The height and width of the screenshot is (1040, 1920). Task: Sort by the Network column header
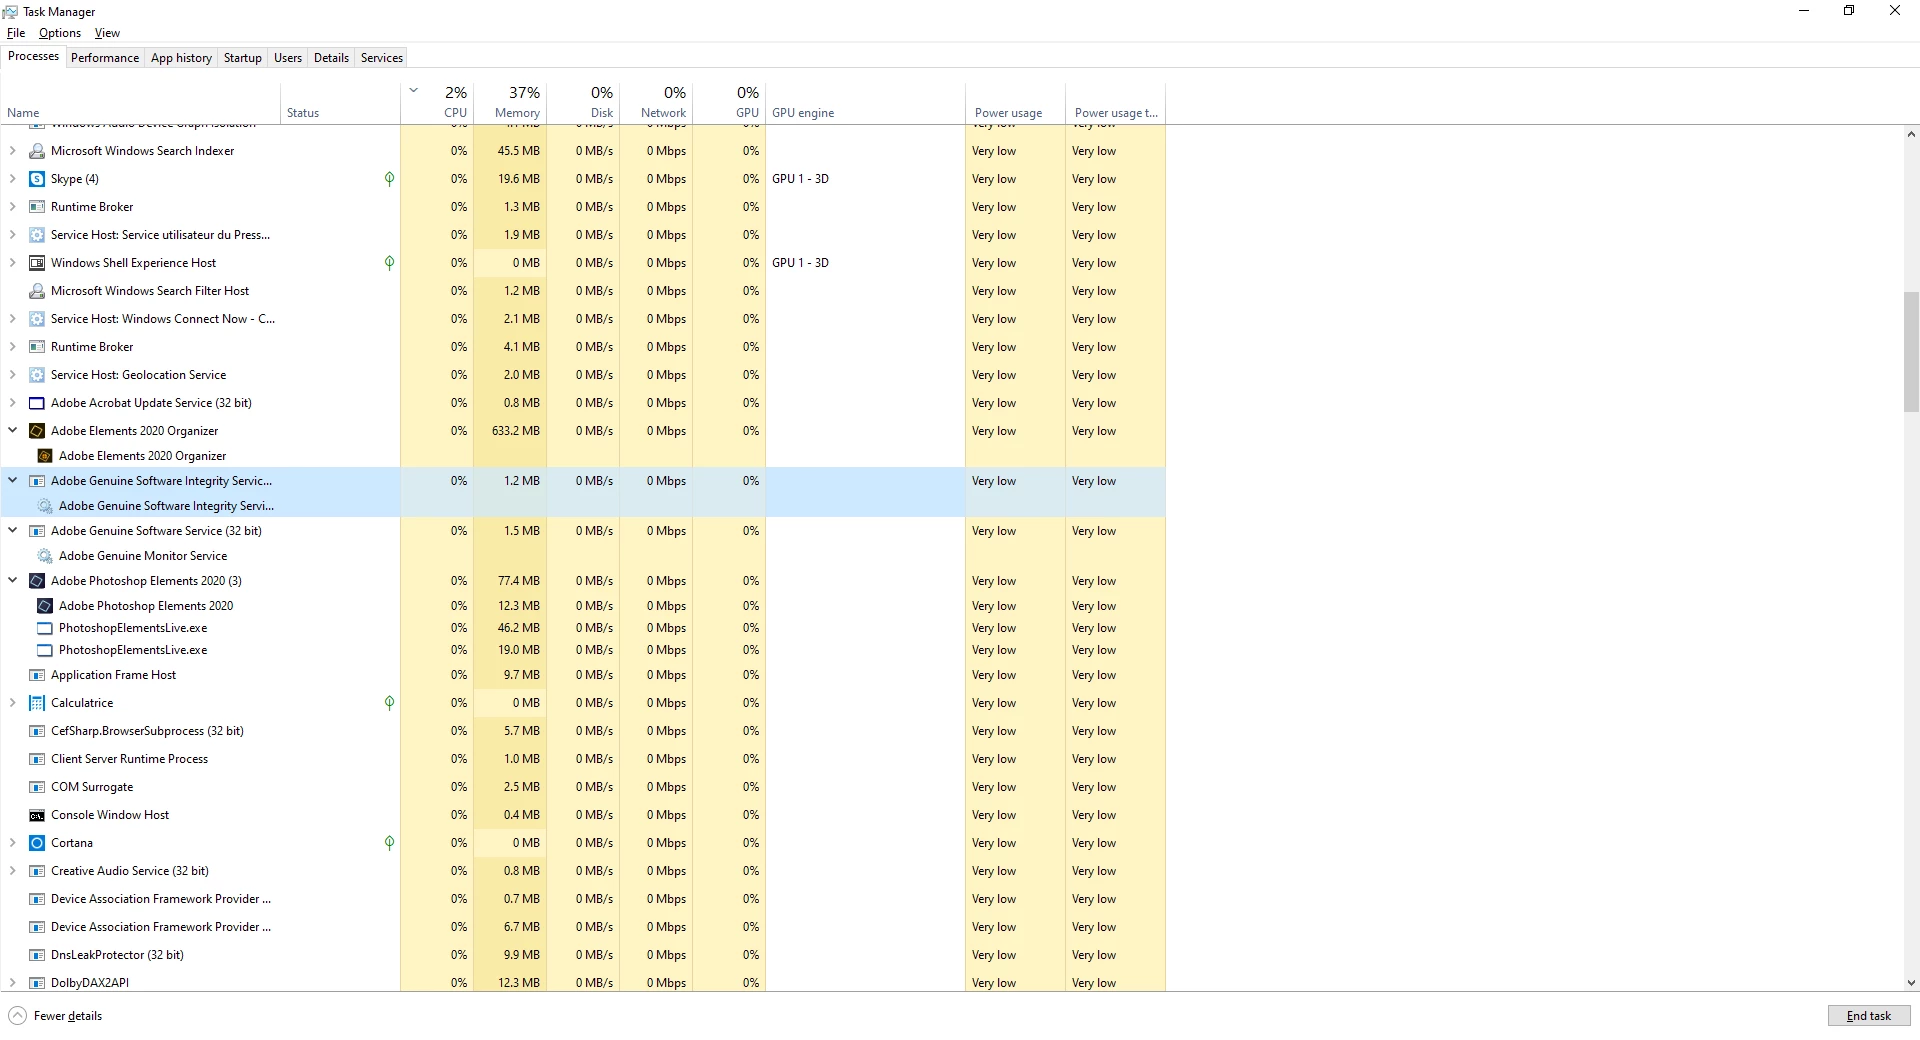[656, 103]
